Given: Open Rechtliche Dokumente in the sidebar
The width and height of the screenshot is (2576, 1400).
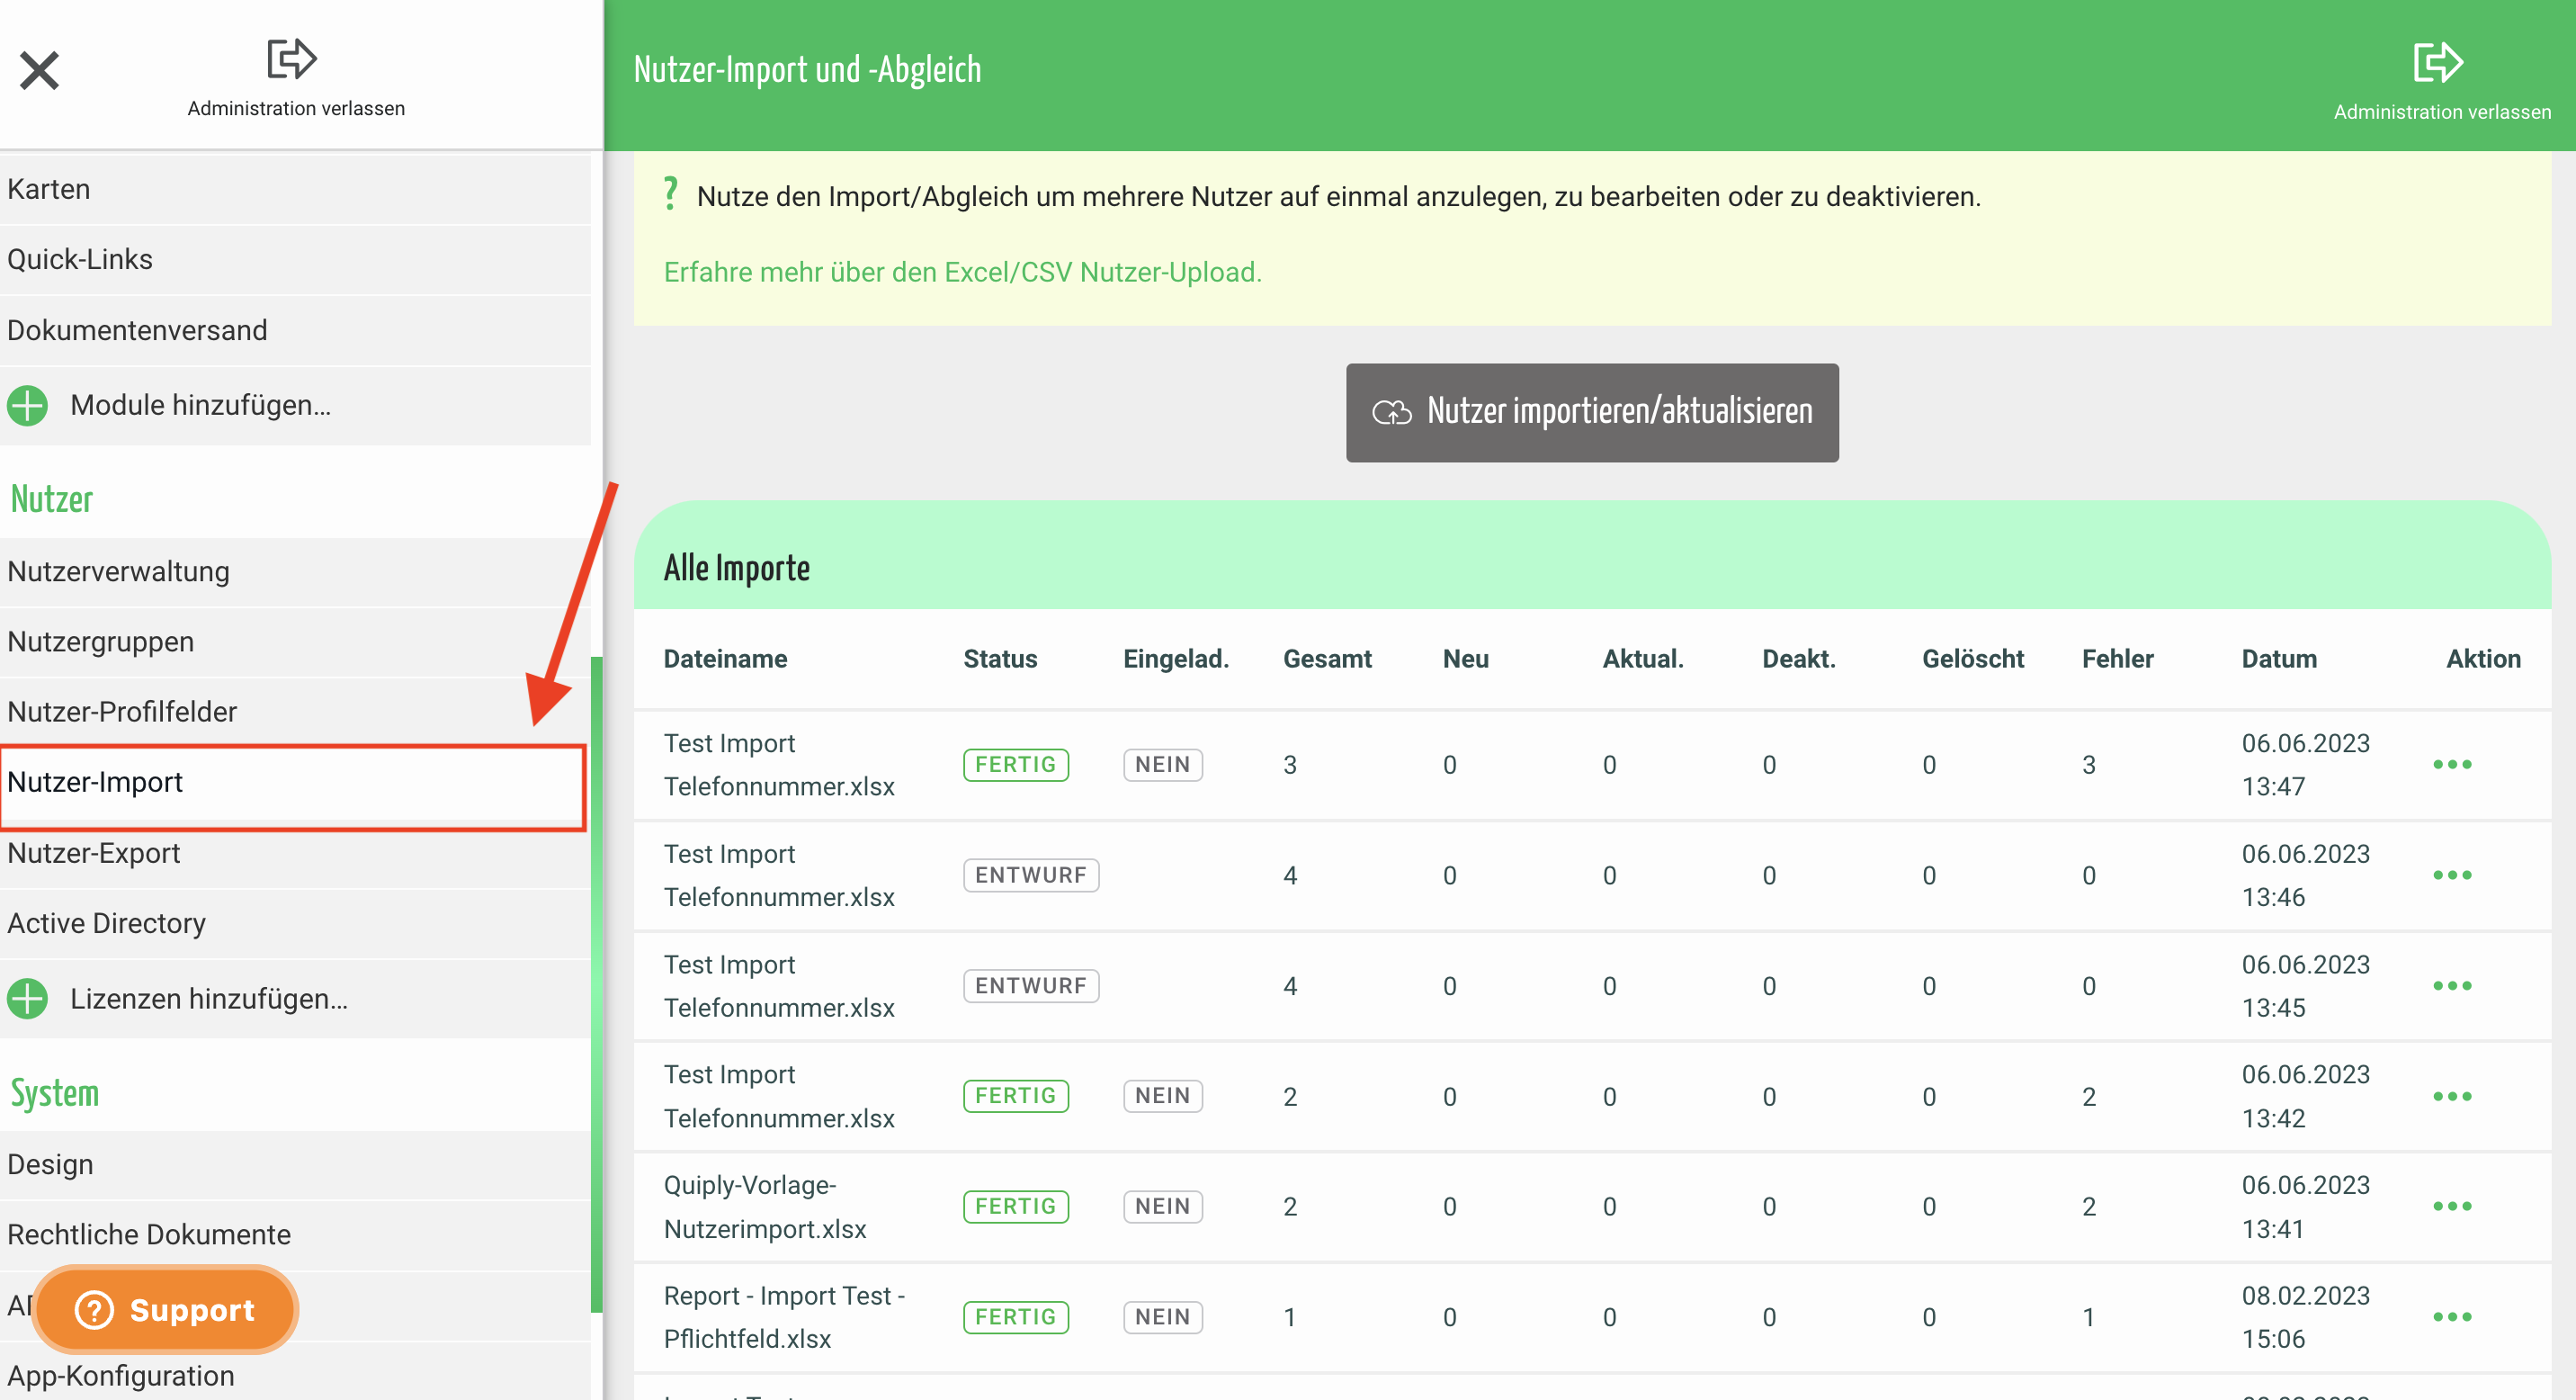Looking at the screenshot, I should [x=296, y=1234].
